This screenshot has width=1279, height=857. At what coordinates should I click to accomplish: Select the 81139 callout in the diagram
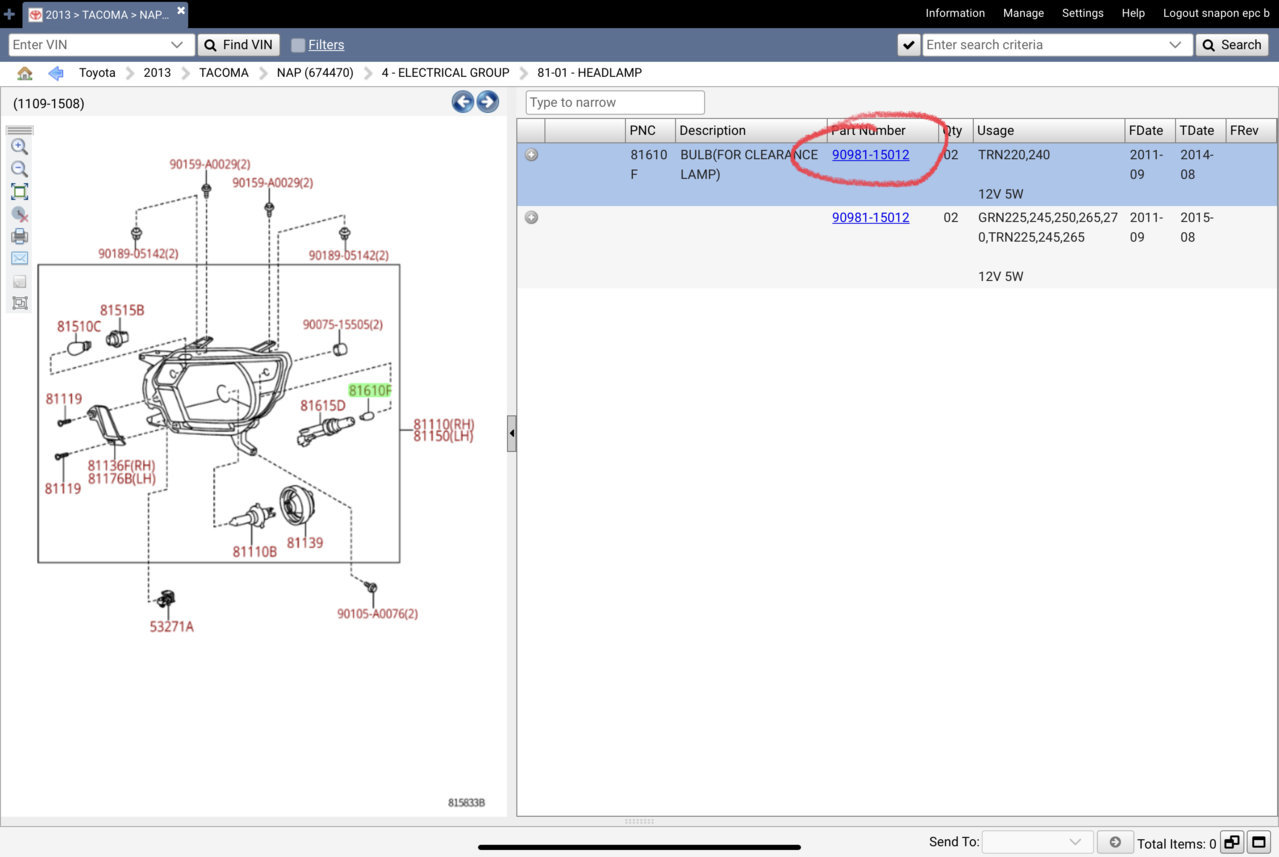305,542
